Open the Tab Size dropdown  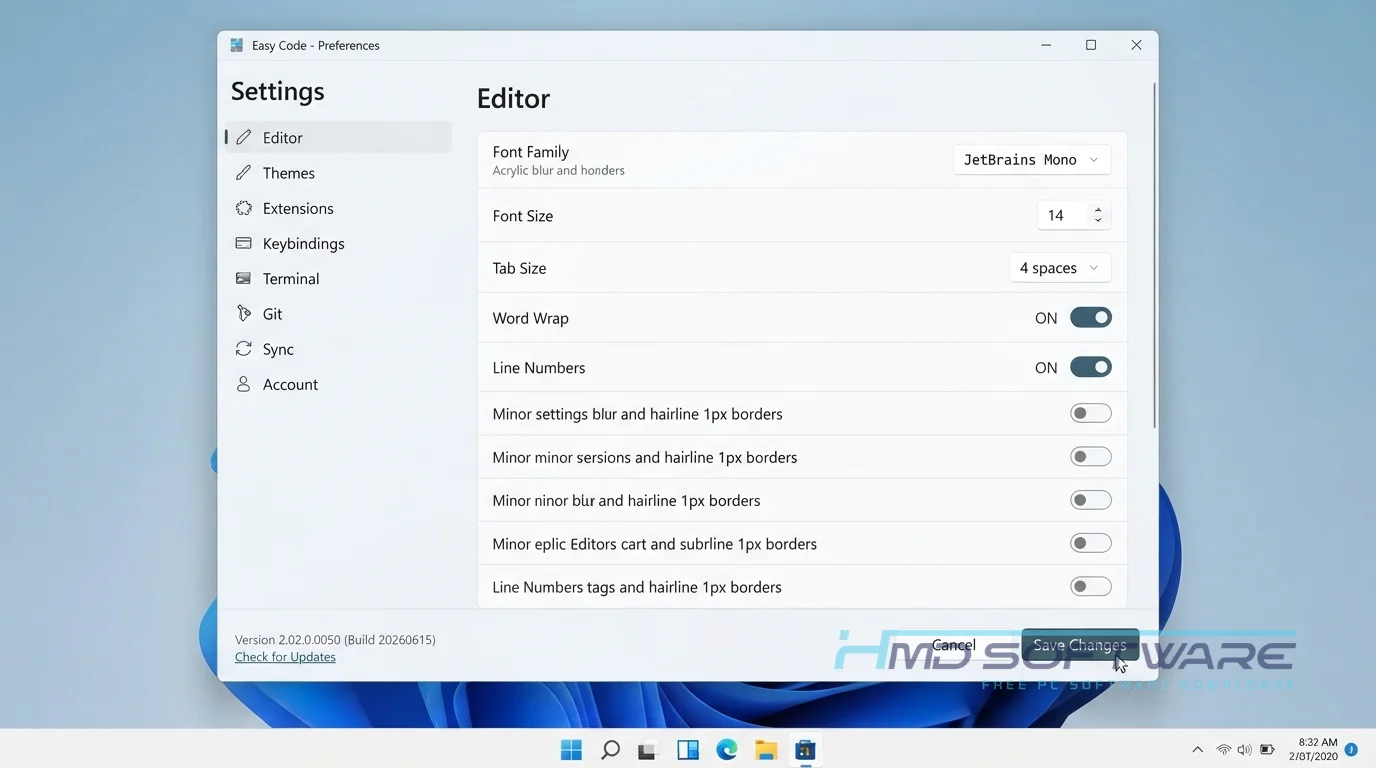1060,268
